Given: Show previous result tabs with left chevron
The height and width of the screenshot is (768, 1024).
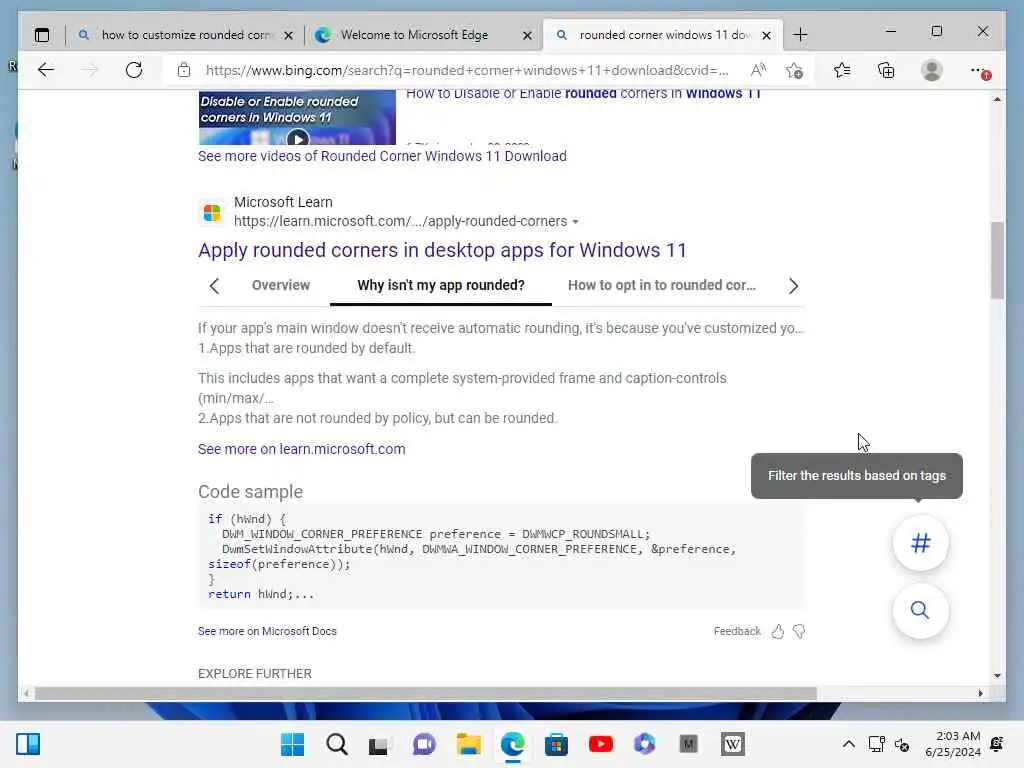Looking at the screenshot, I should click(x=214, y=286).
